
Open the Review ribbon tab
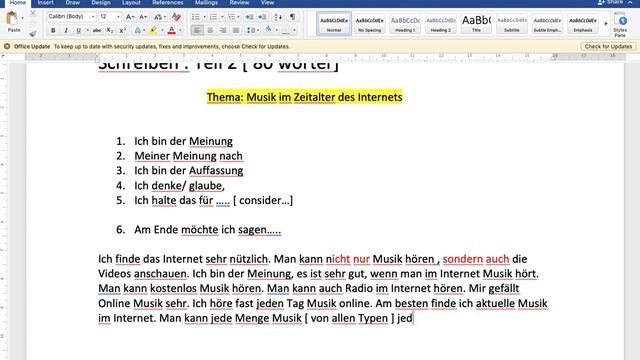239,2
